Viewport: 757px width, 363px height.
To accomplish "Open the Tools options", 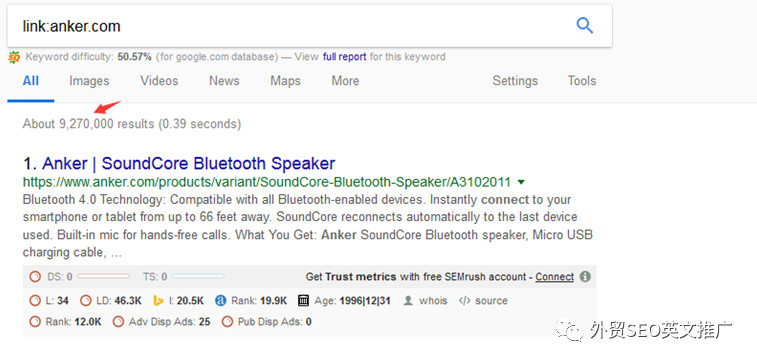I will (582, 81).
